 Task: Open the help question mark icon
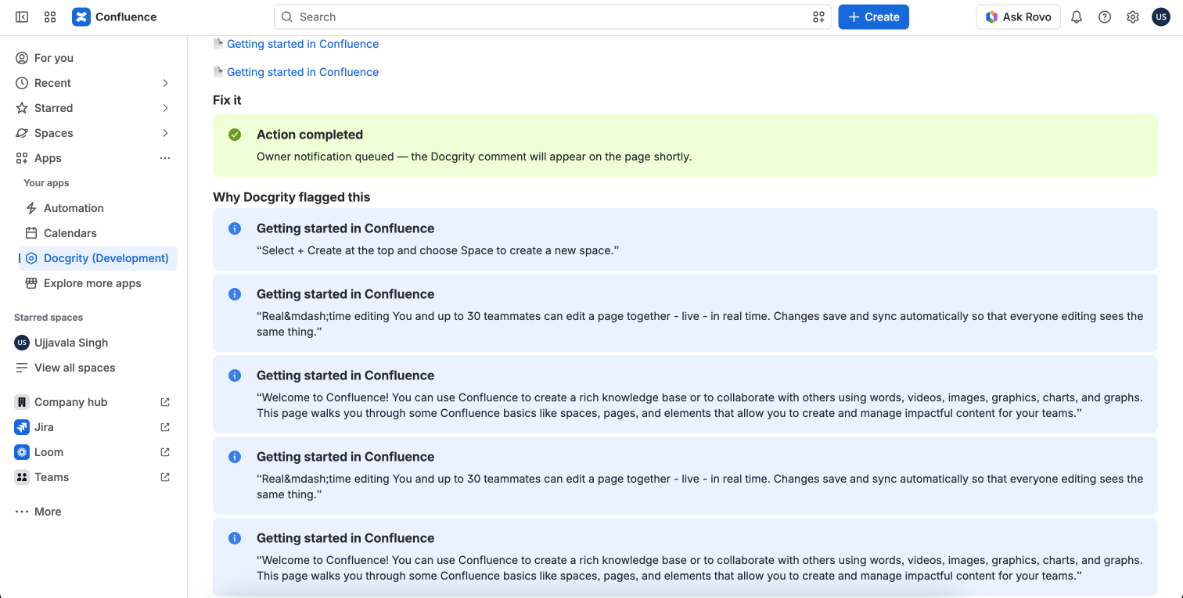(1105, 17)
